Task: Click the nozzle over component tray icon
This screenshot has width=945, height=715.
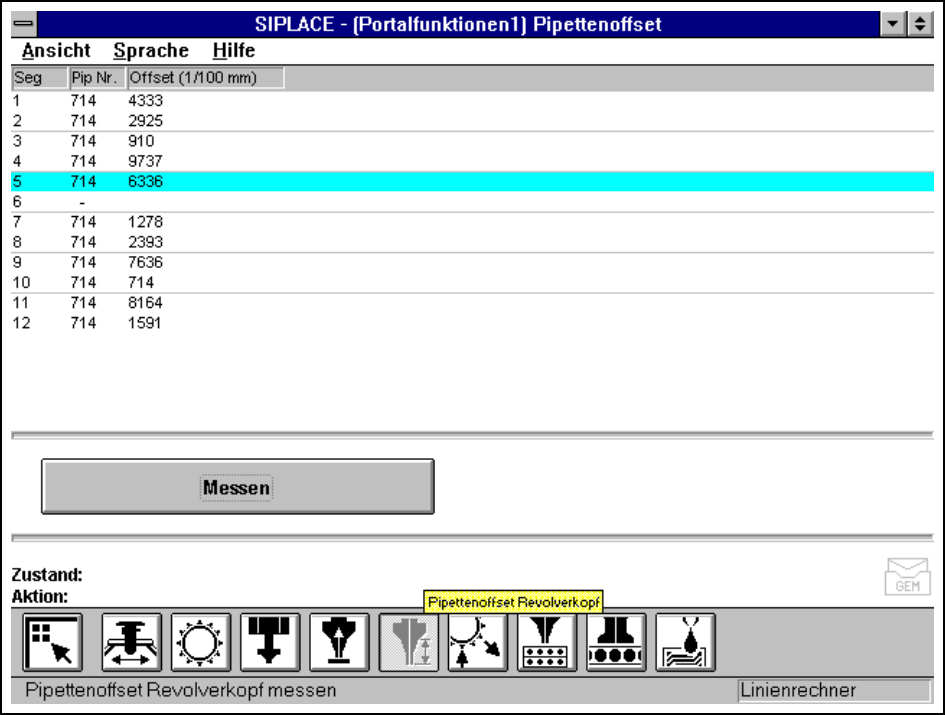Action: (547, 643)
